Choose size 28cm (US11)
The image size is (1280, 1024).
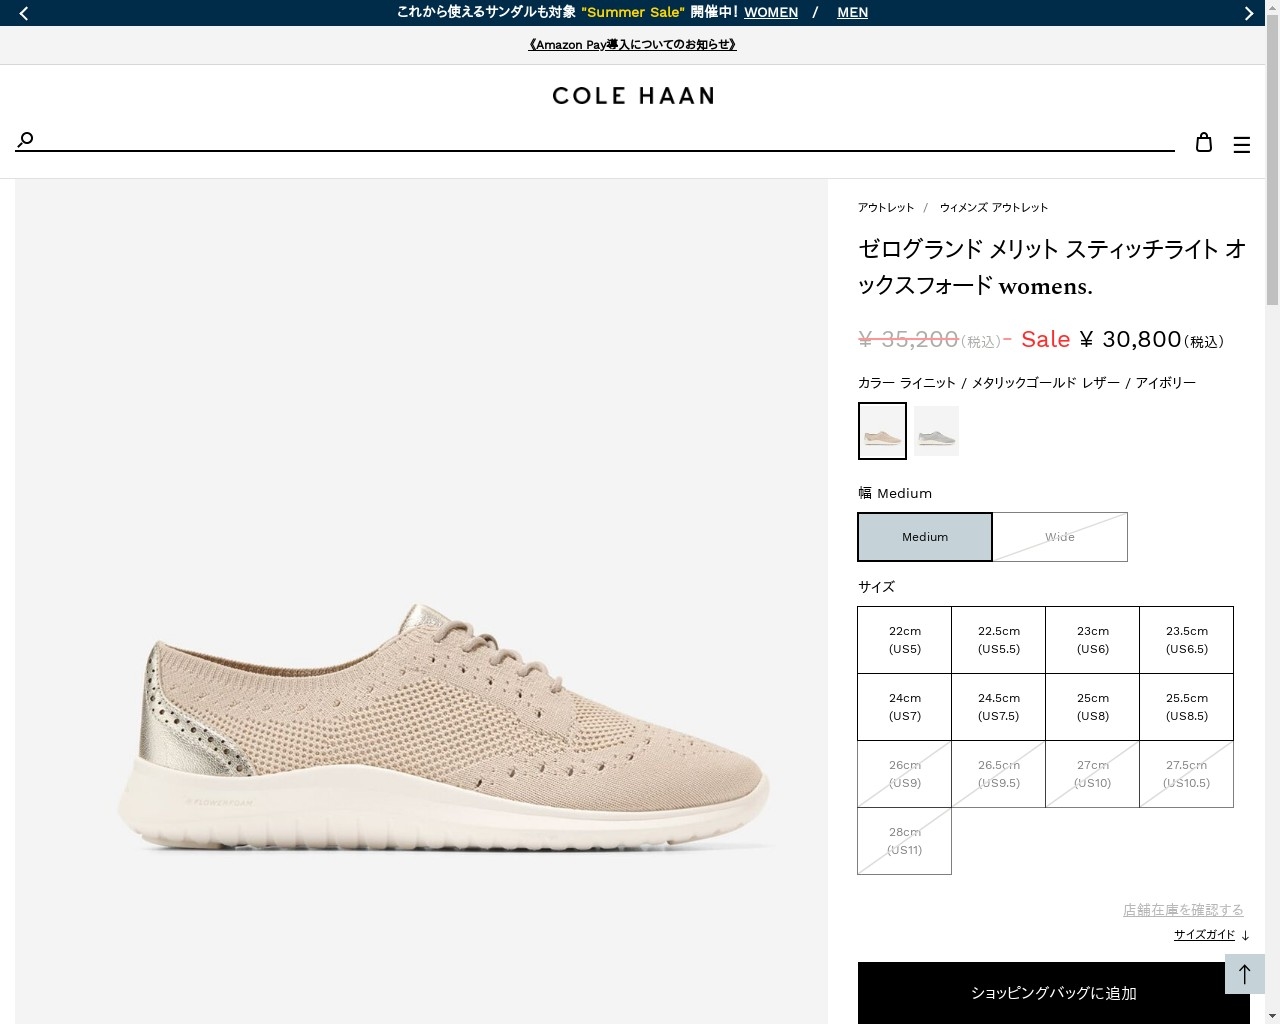pos(905,841)
